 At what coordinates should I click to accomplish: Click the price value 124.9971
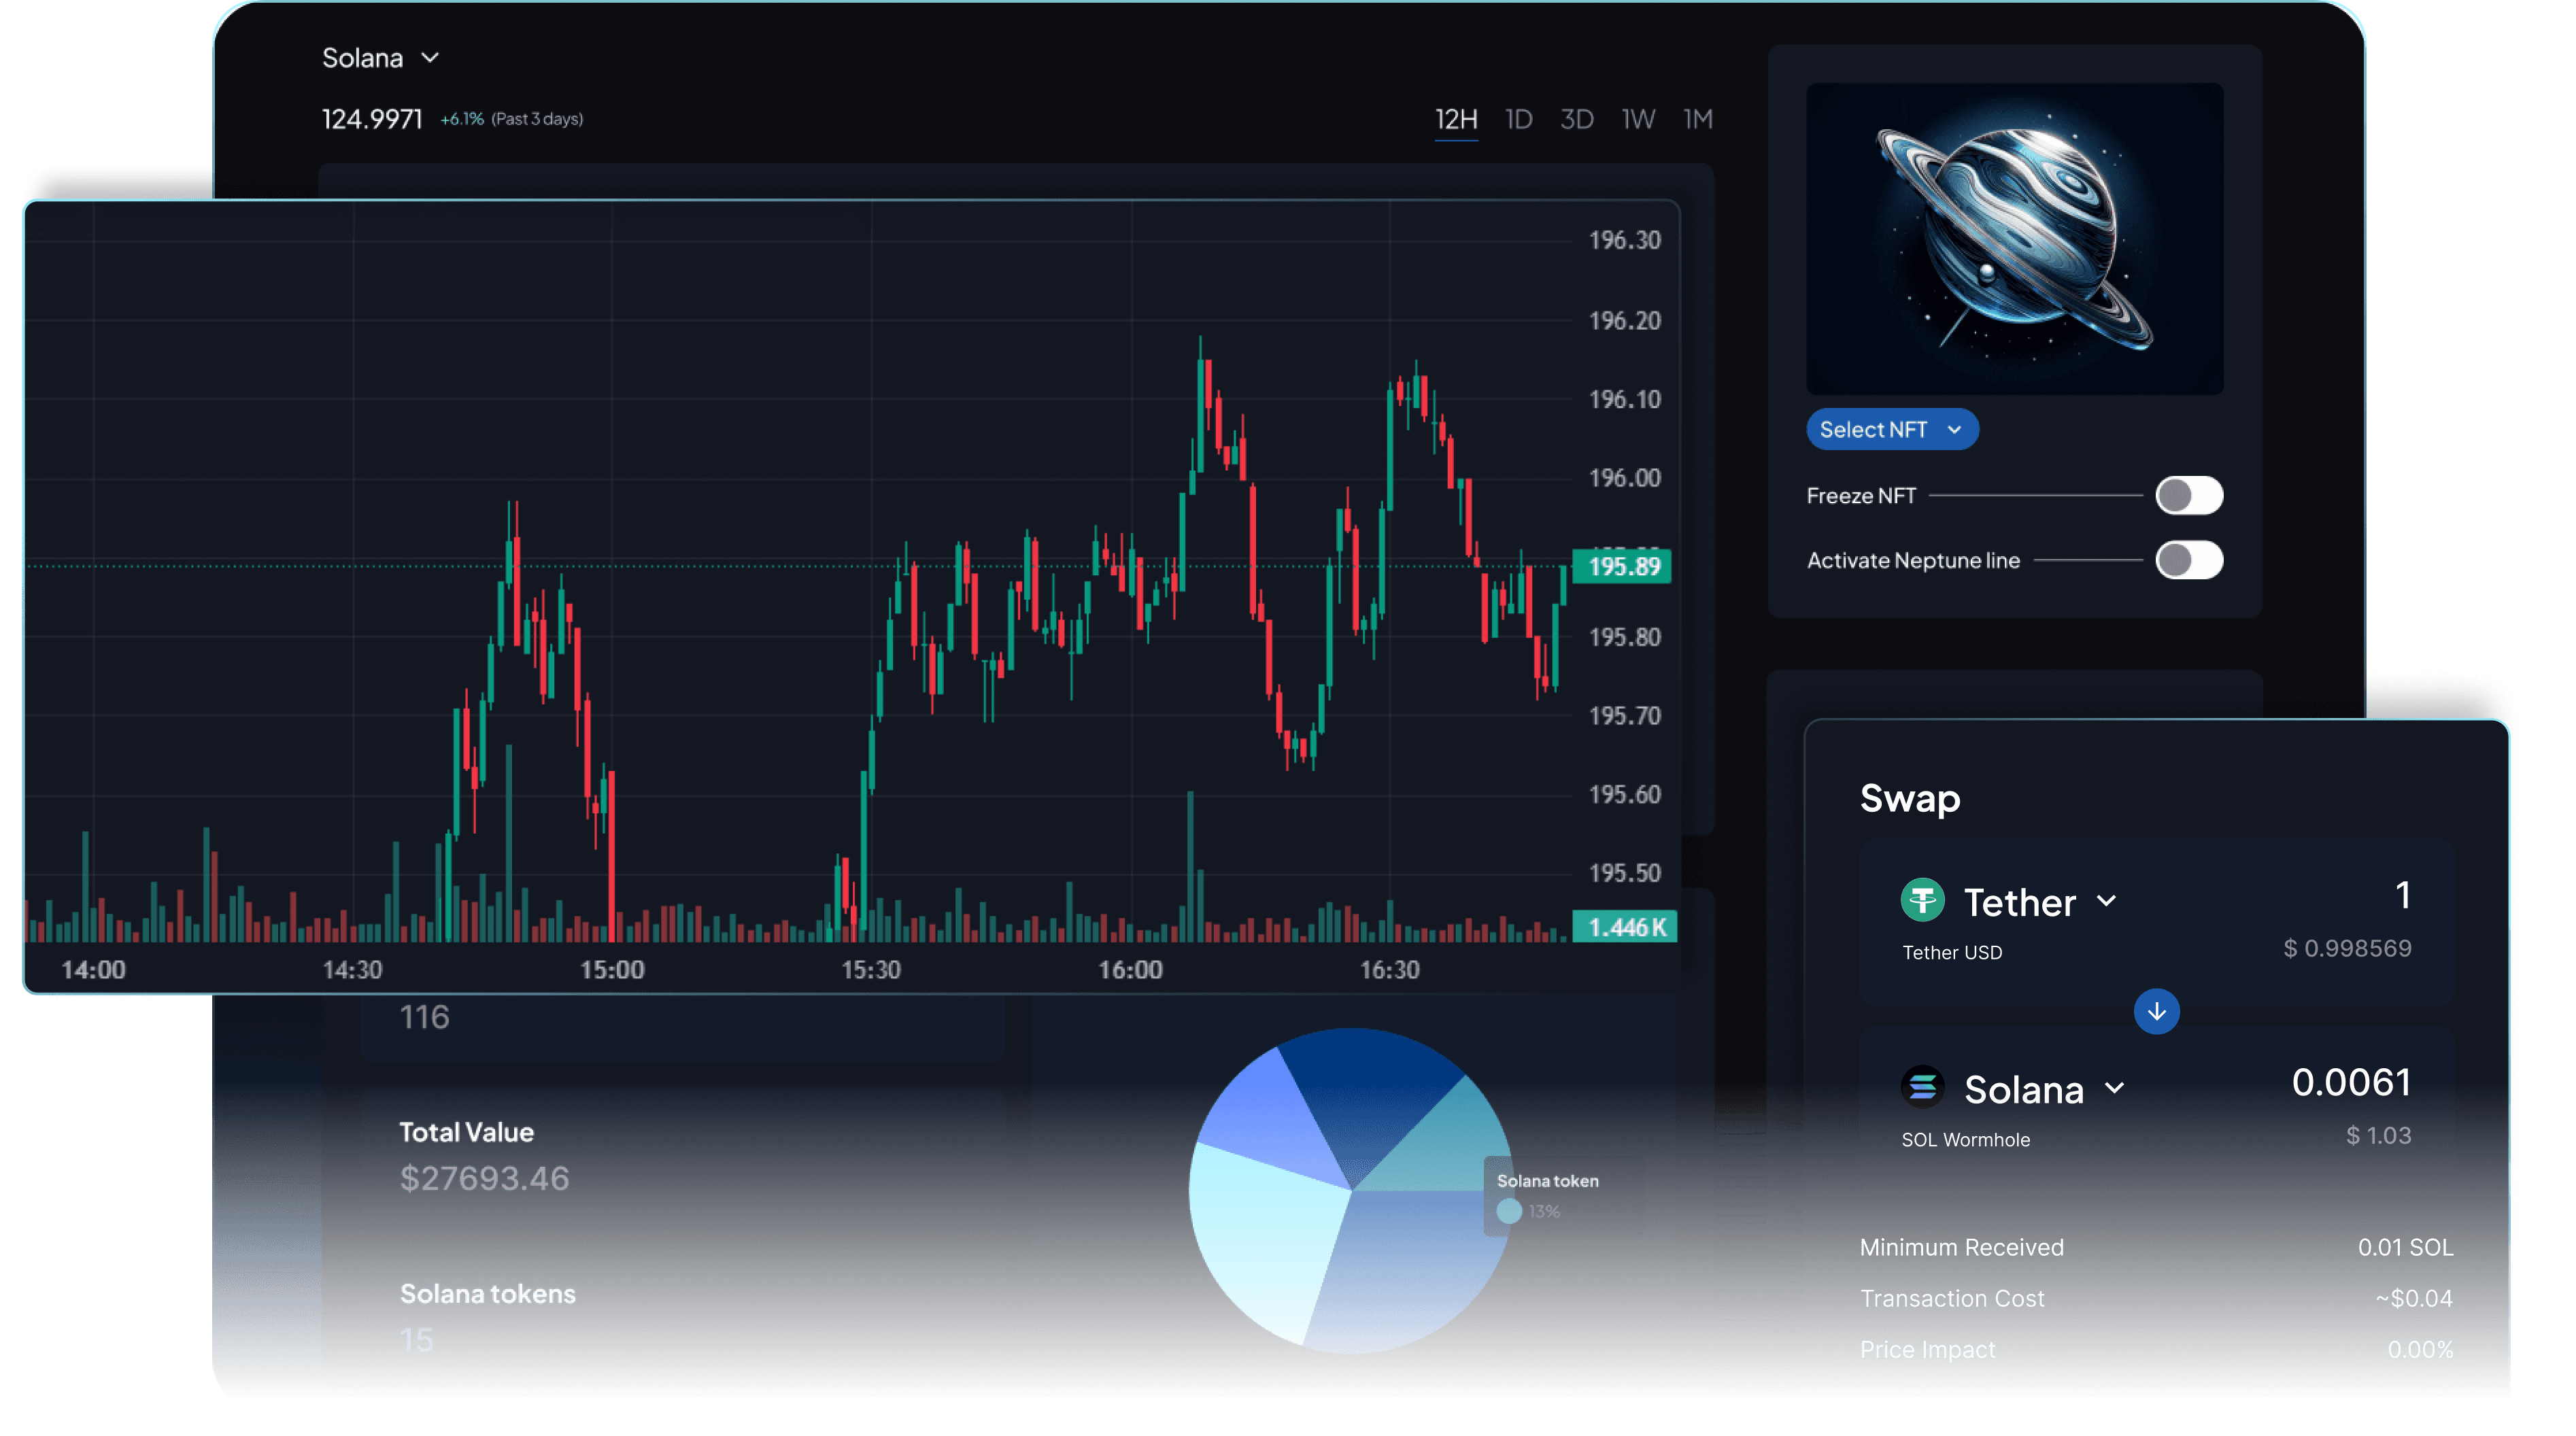tap(372, 119)
